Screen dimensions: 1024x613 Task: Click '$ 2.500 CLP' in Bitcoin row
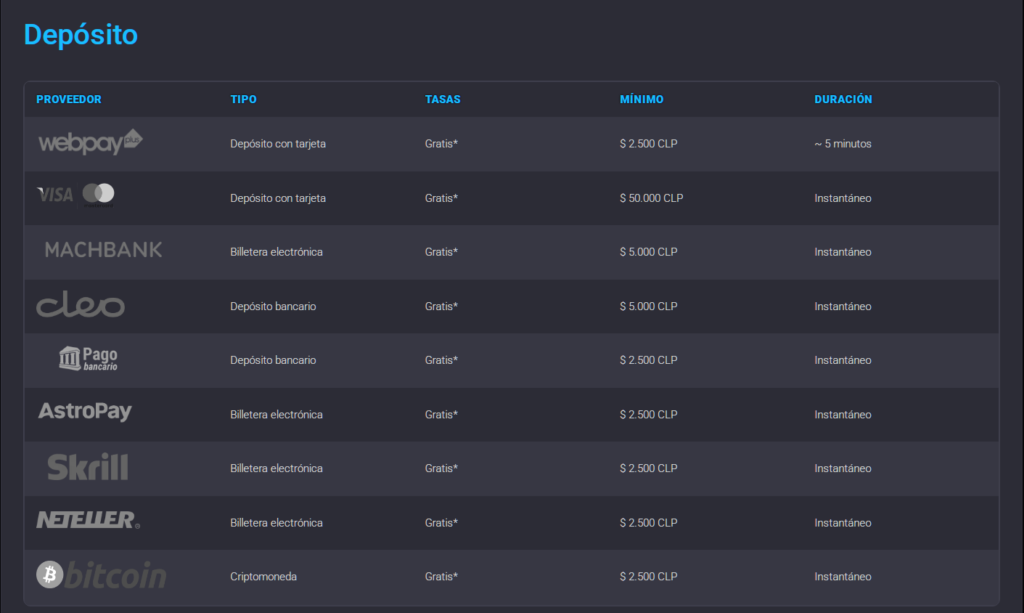tap(648, 576)
